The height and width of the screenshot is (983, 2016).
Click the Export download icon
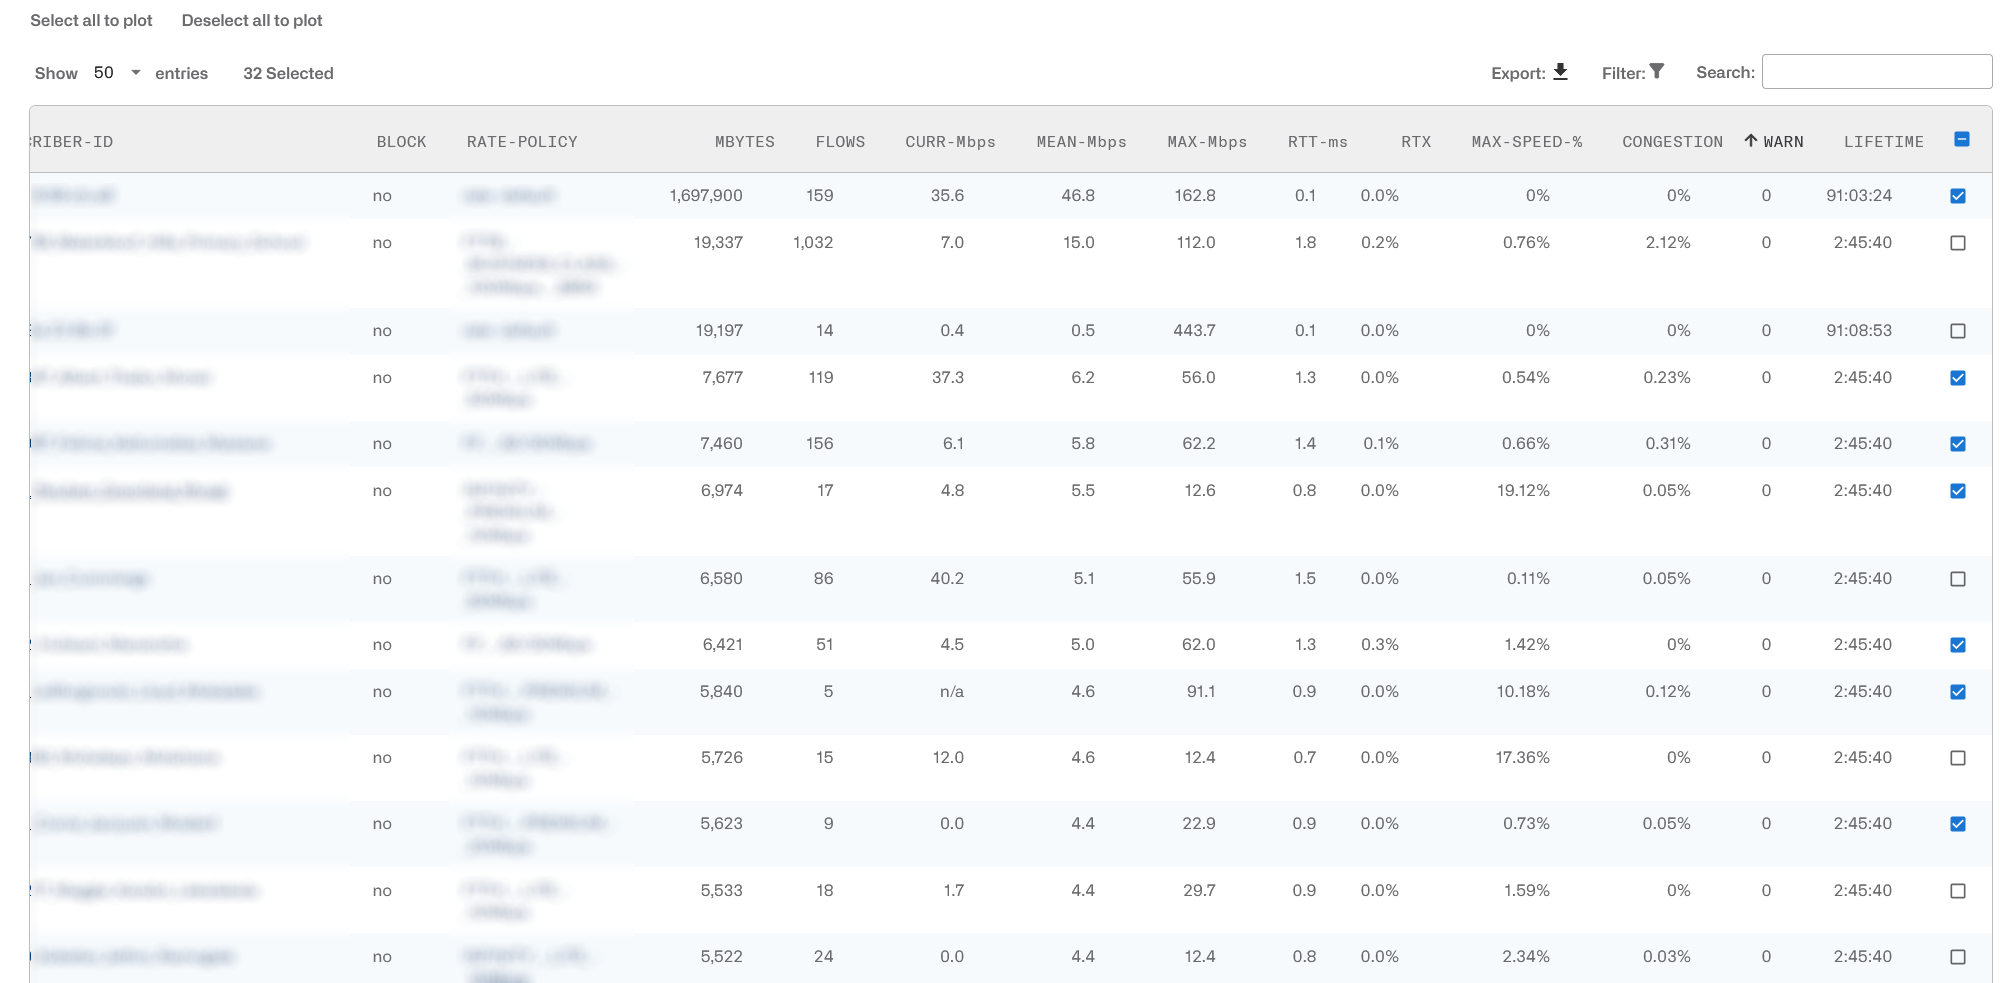1560,72
